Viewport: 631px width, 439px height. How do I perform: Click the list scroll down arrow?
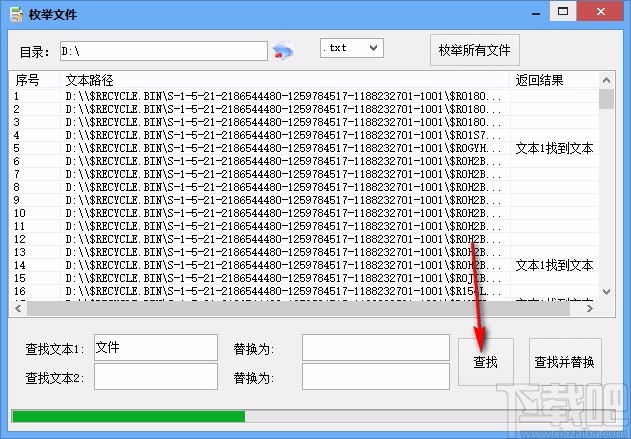pos(606,292)
